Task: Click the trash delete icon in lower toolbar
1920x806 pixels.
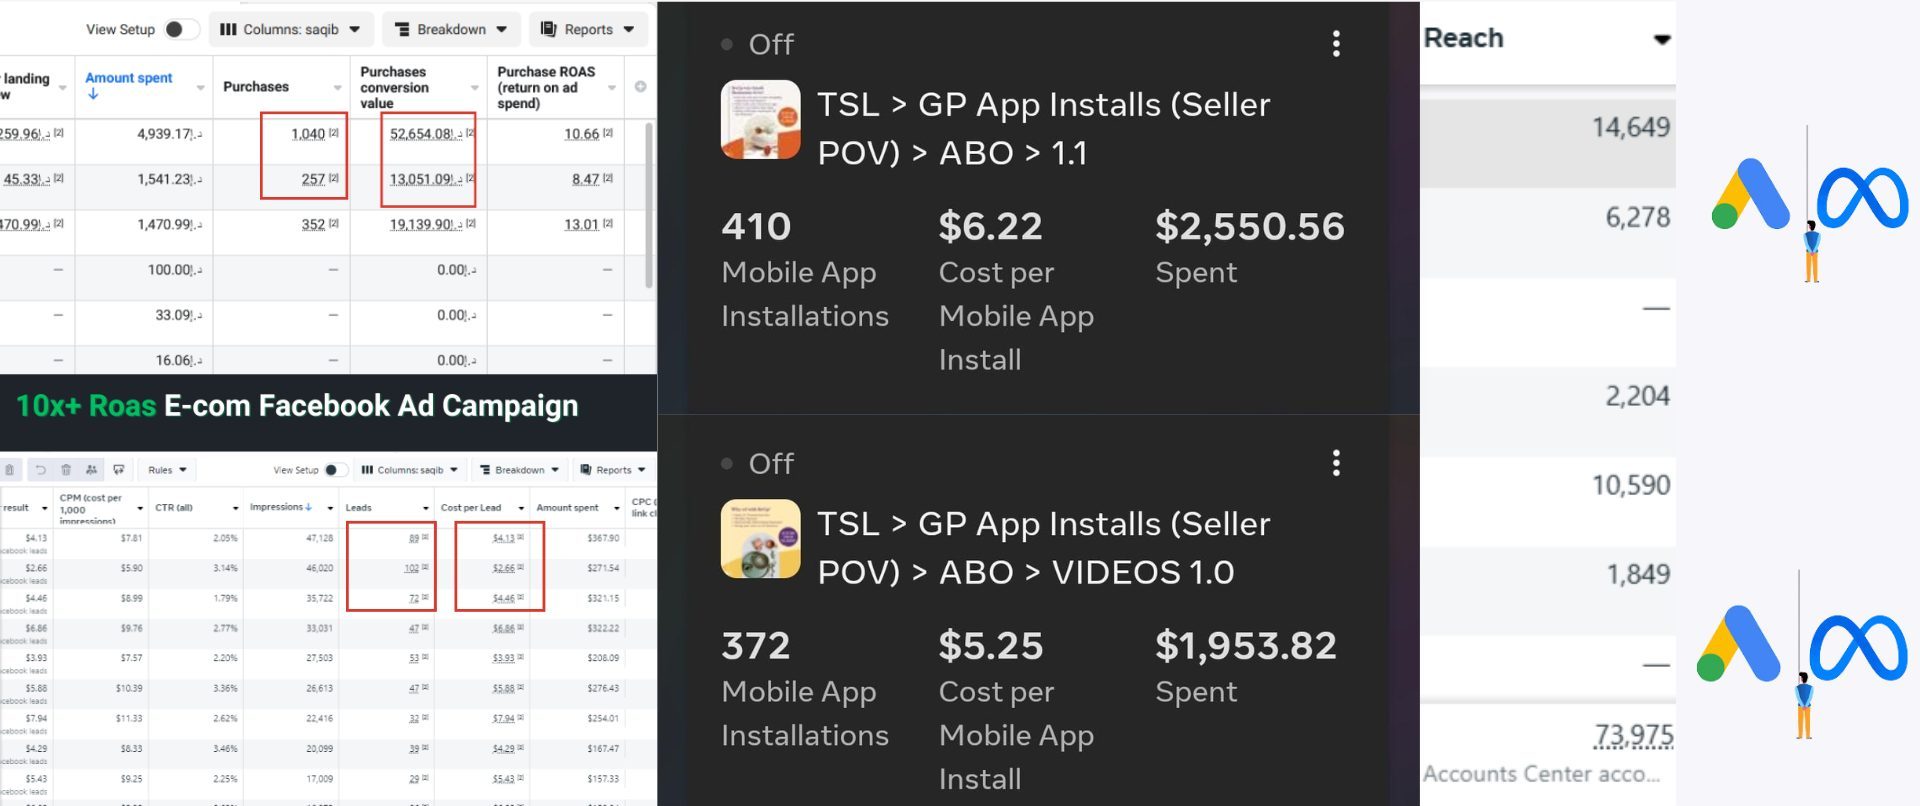Action: 66,470
